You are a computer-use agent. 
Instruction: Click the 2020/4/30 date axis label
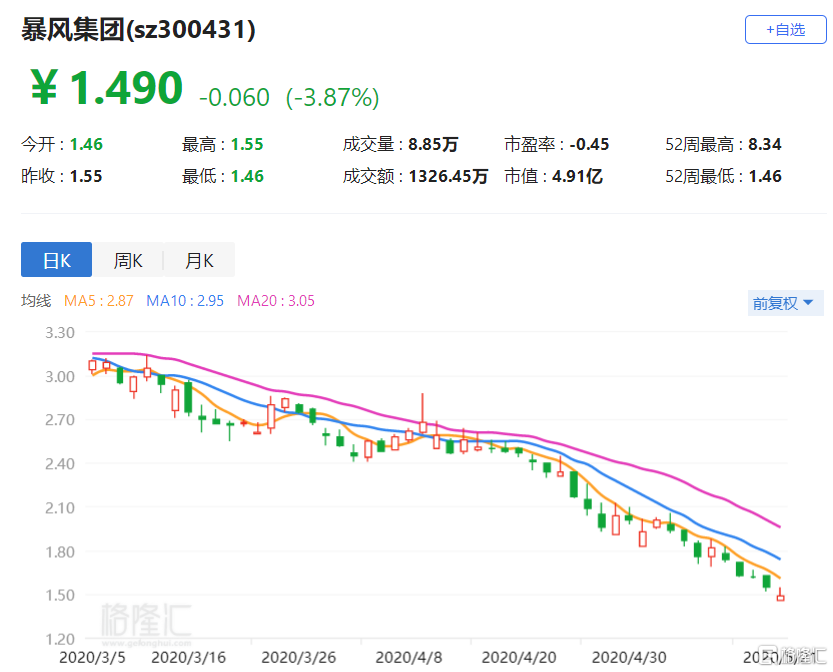[629, 658]
